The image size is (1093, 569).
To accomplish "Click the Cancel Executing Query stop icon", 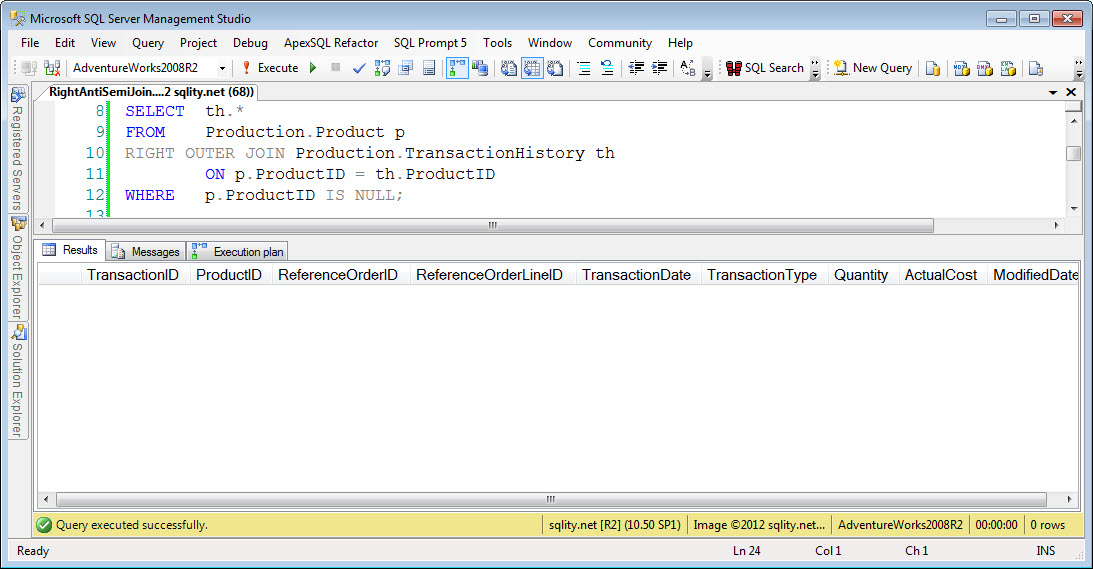I will (335, 68).
